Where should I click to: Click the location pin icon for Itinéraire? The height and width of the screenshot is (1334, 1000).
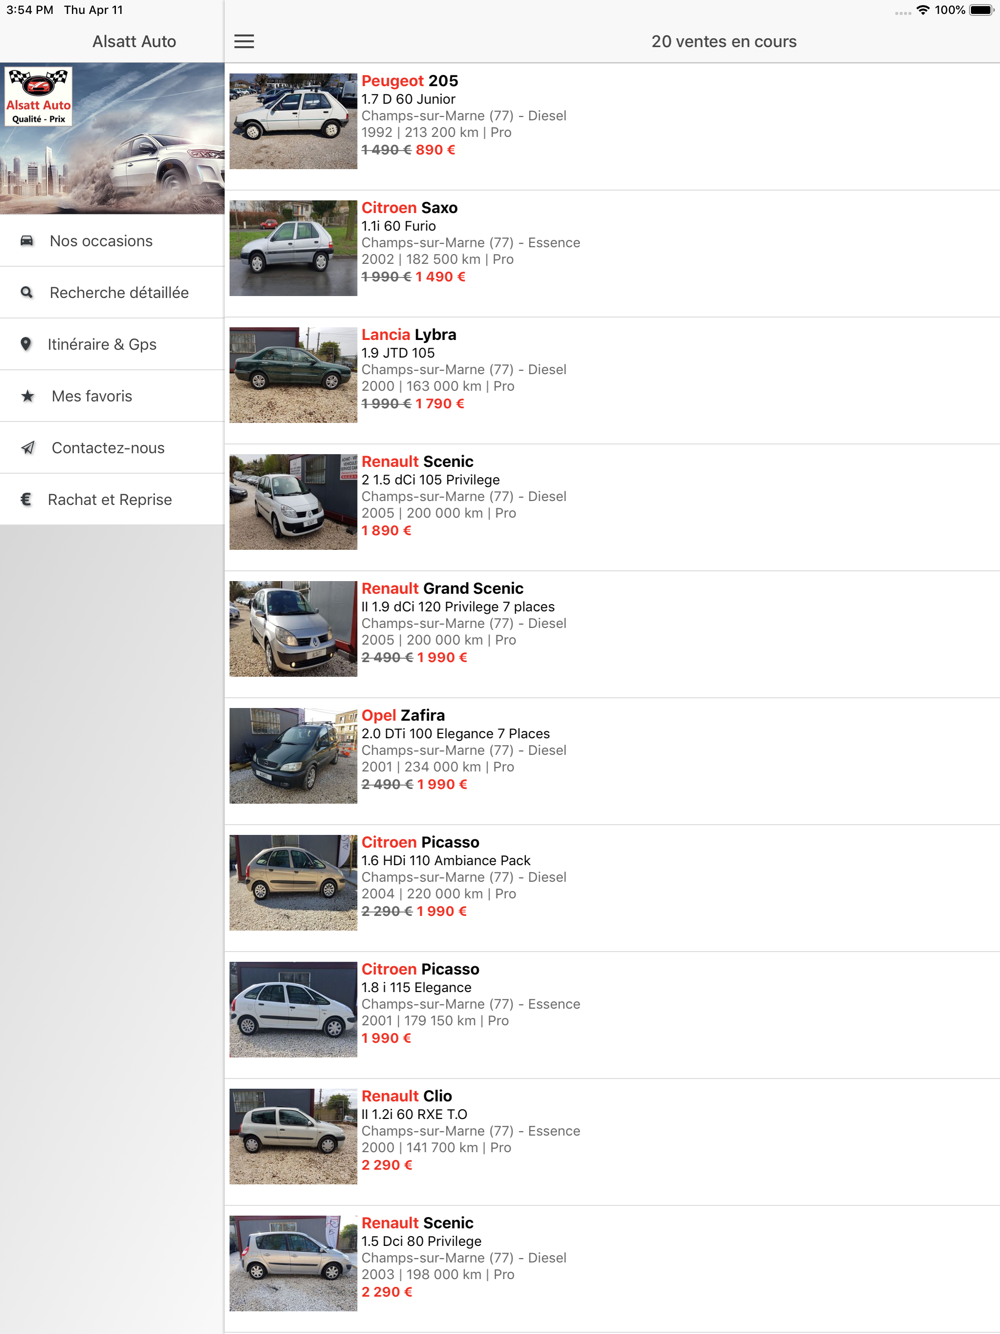pyautogui.click(x=26, y=344)
